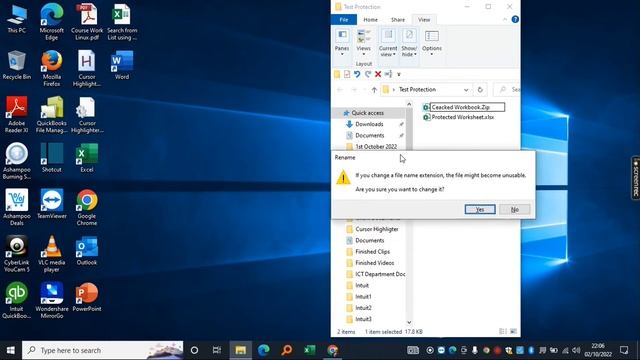The width and height of the screenshot is (640, 360).
Task: Select Protected Worksheet.xlsx file
Action: (x=459, y=117)
